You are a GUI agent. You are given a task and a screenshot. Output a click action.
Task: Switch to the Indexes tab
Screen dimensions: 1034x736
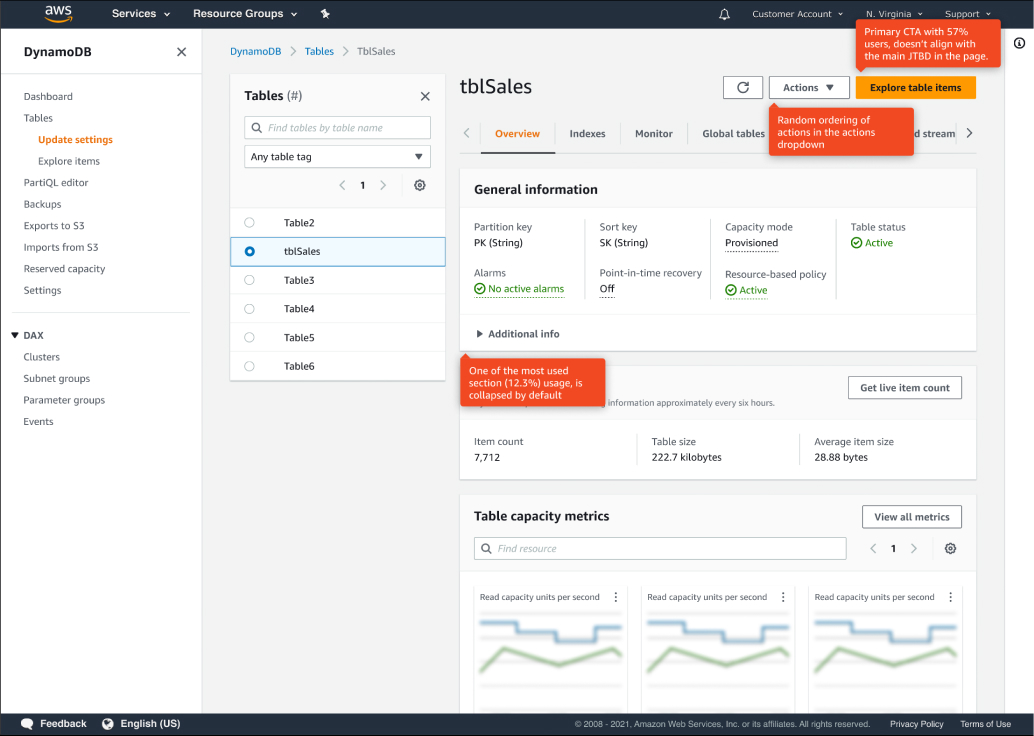click(x=587, y=134)
